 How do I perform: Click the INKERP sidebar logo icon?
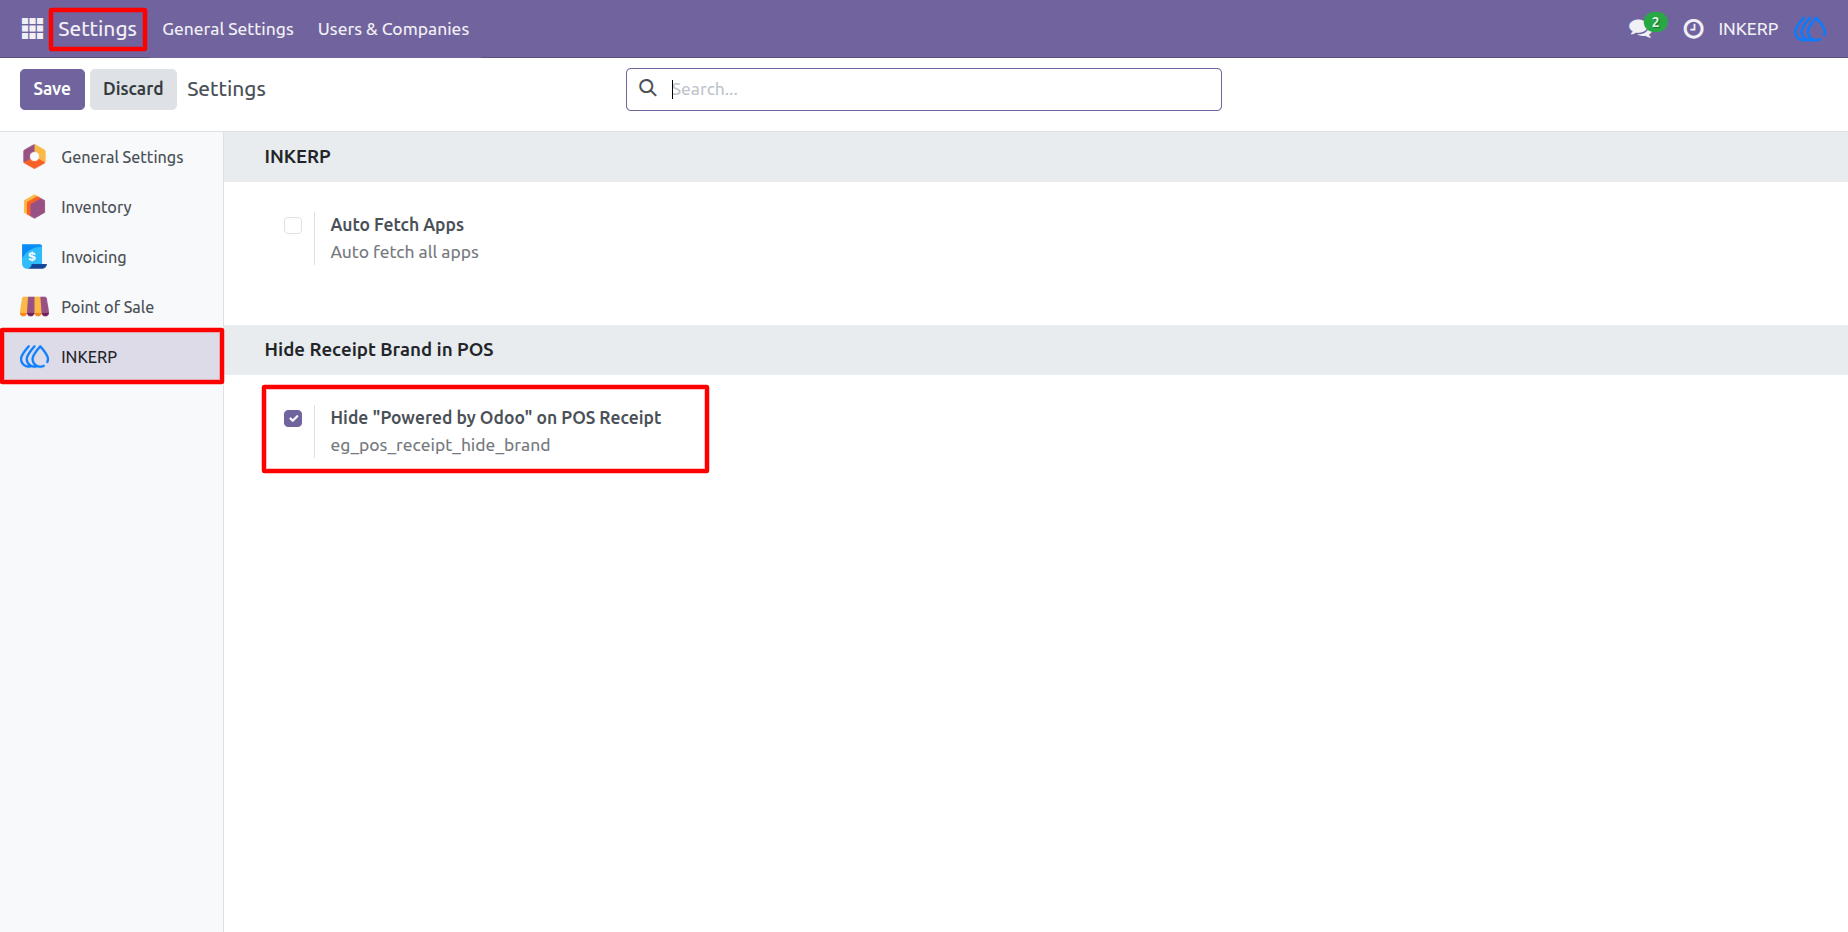(35, 357)
